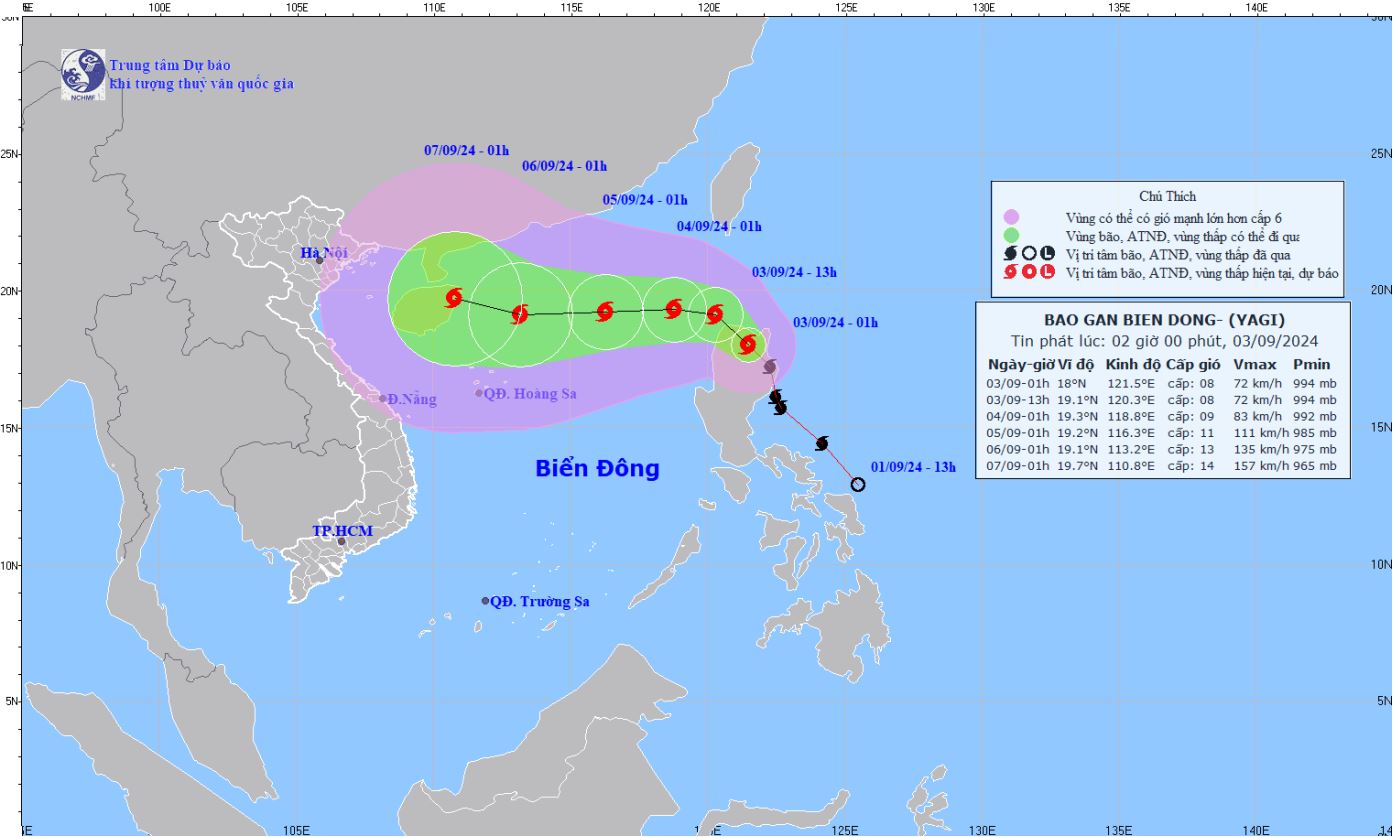The image size is (1394, 837).
Task: Click the greyed past storm symbol inside purple zone
Action: 769,366
